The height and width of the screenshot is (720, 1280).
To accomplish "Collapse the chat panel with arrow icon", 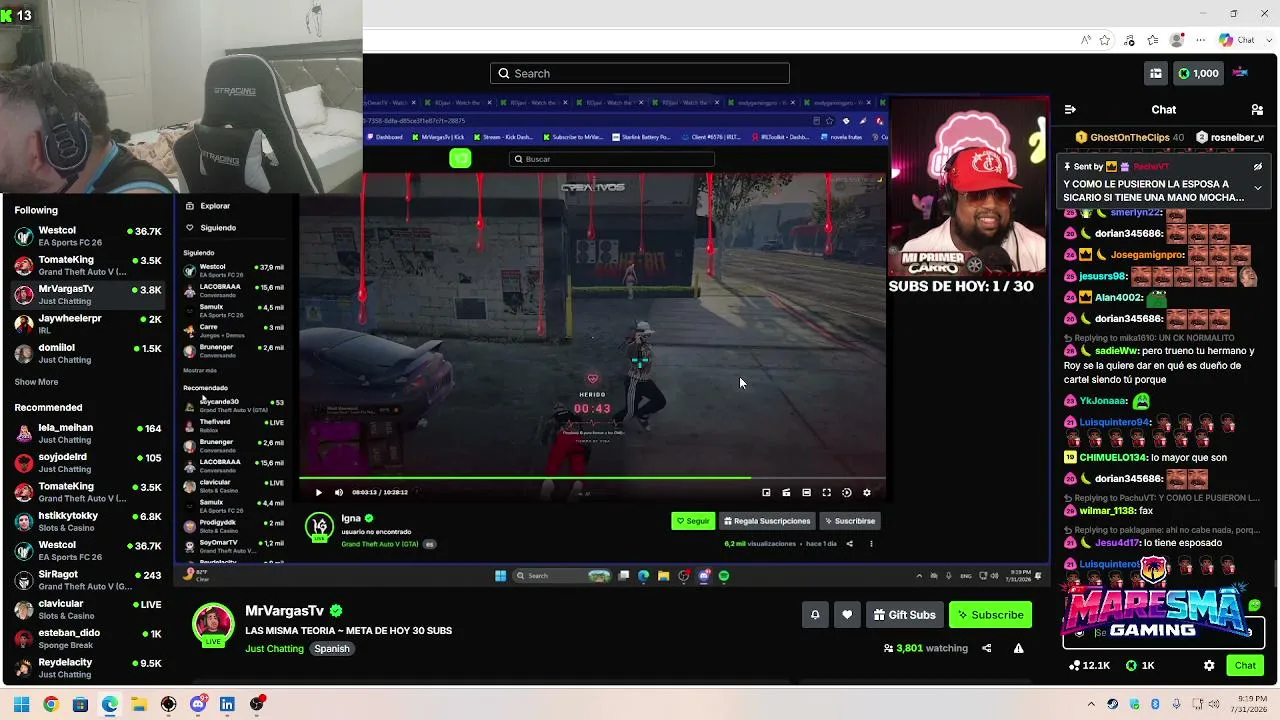I will point(1070,109).
